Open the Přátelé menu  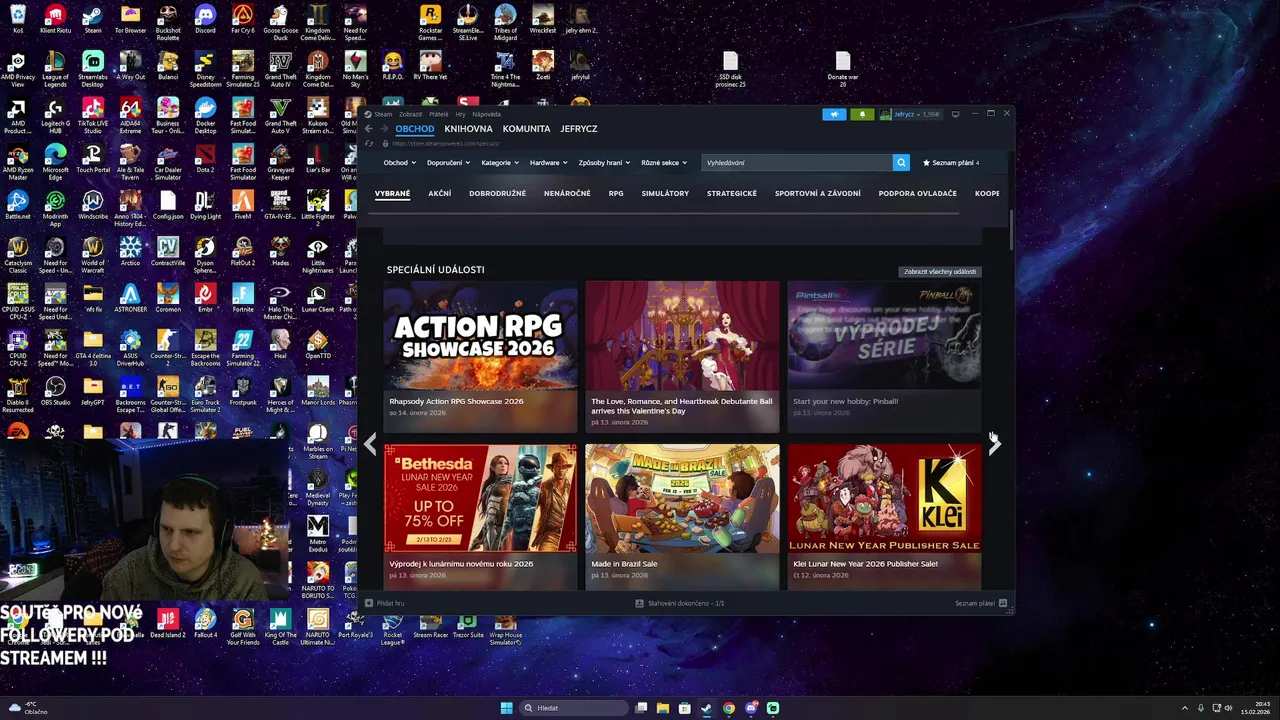coord(438,114)
